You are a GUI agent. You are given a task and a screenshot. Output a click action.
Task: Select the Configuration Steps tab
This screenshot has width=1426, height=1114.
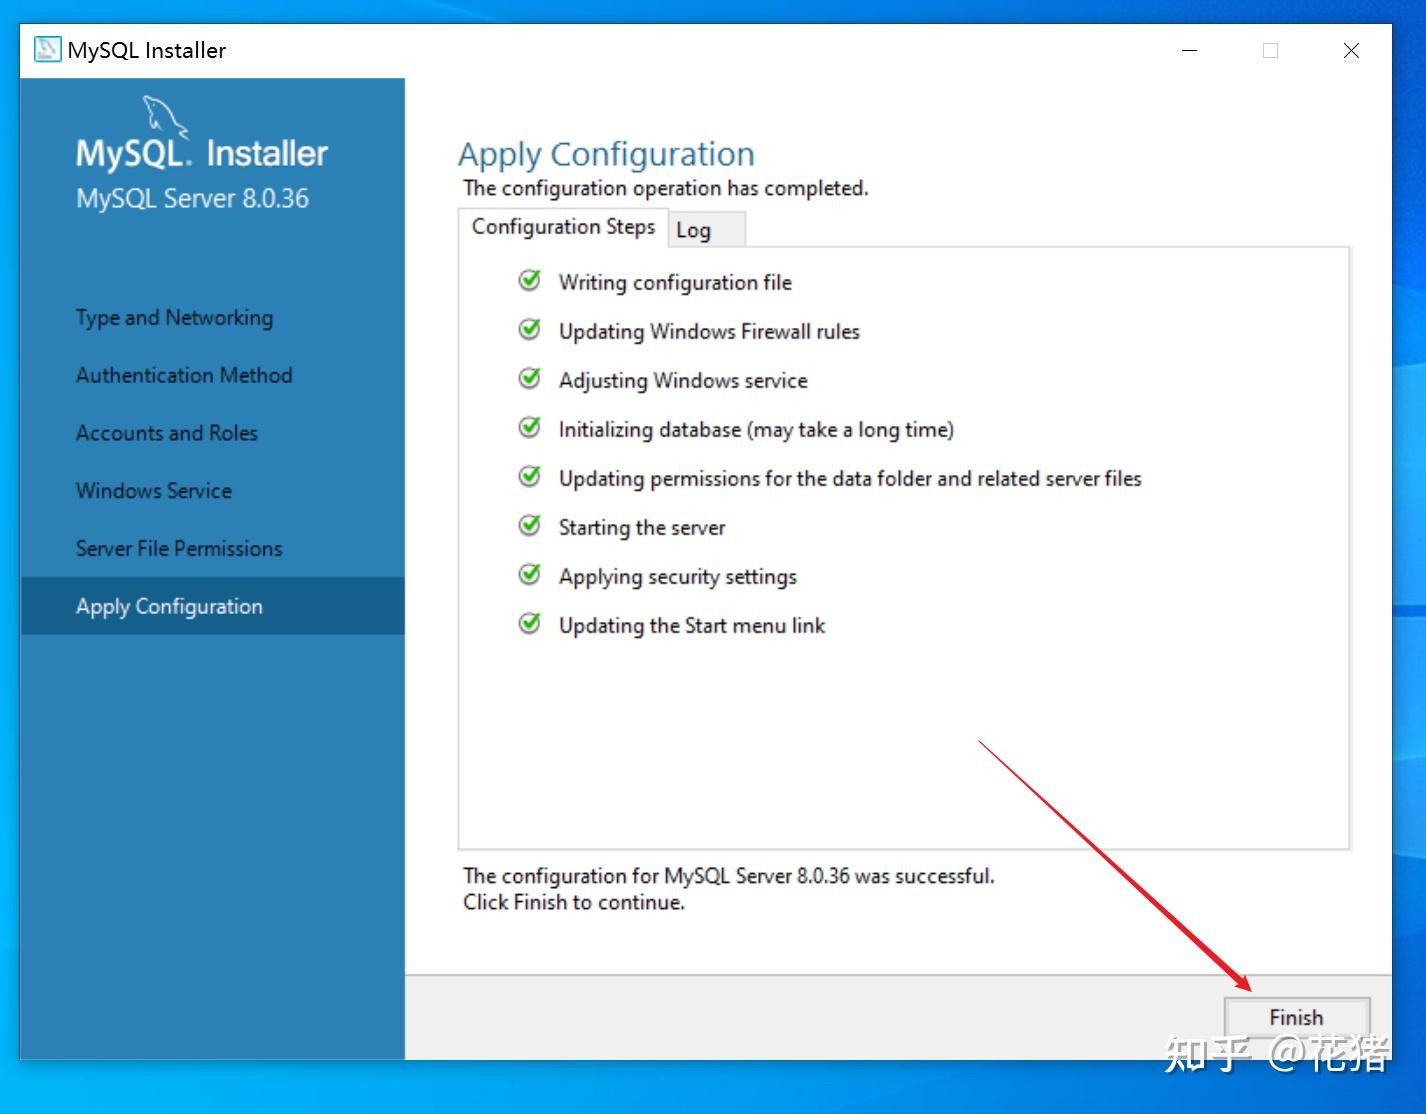563,227
